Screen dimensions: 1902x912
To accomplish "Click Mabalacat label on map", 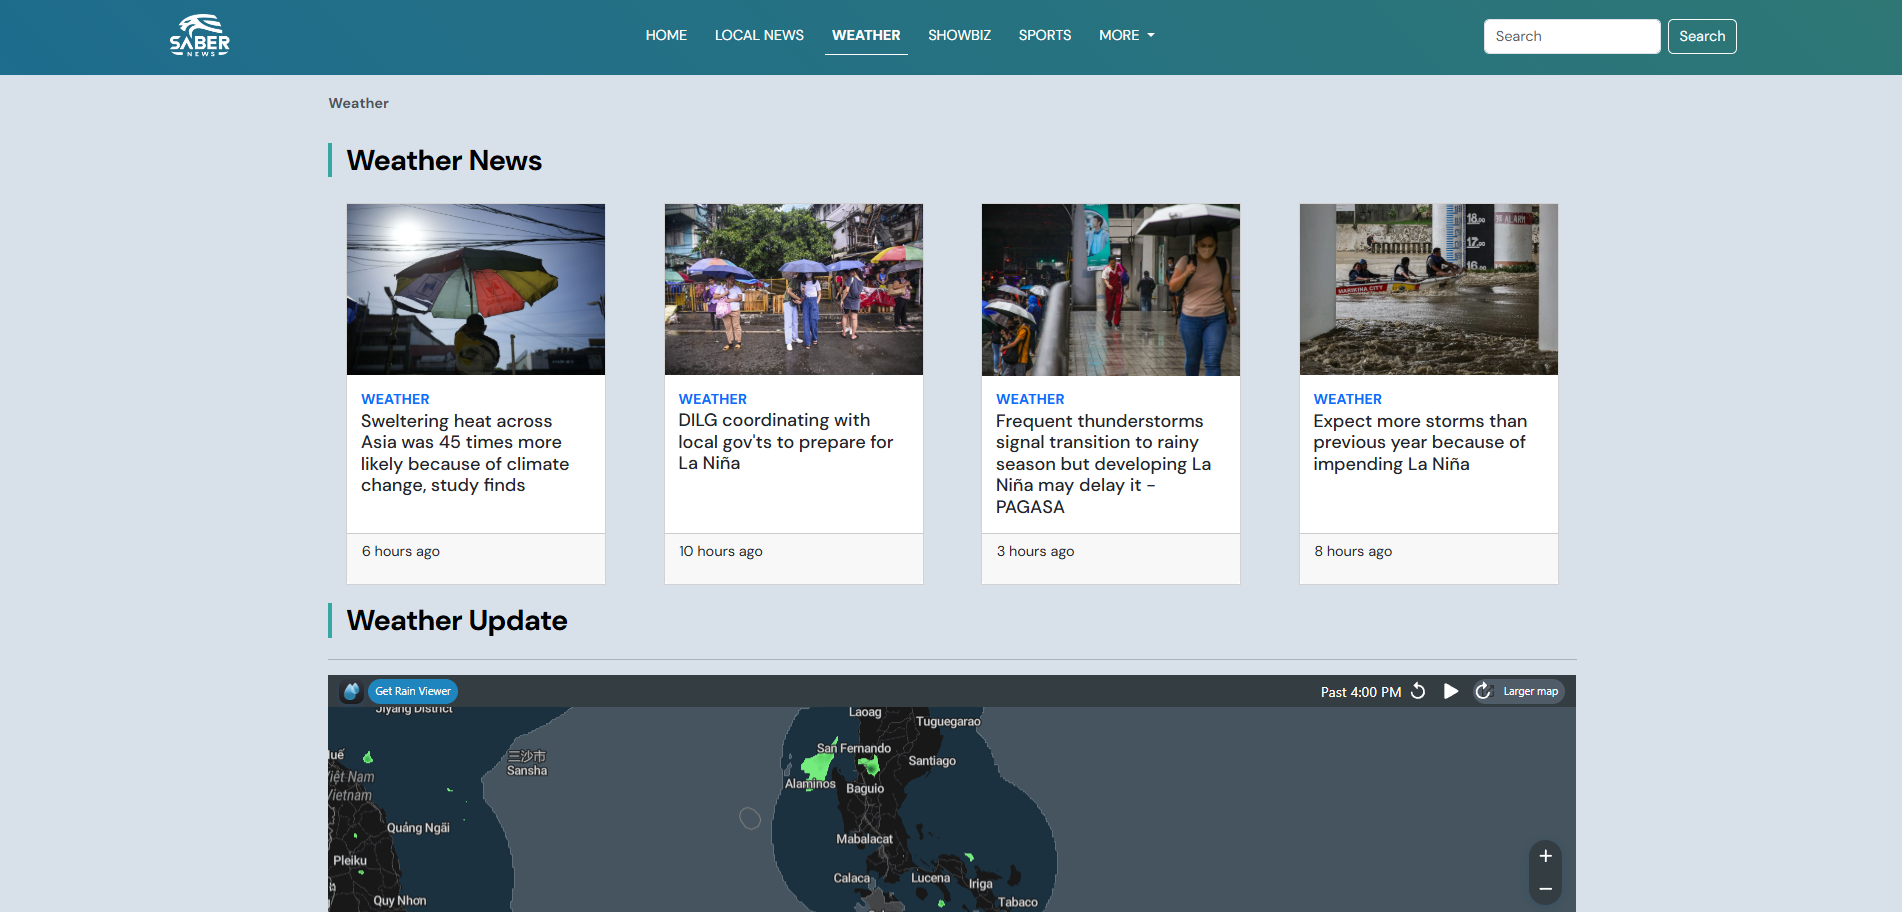I will pyautogui.click(x=864, y=839).
